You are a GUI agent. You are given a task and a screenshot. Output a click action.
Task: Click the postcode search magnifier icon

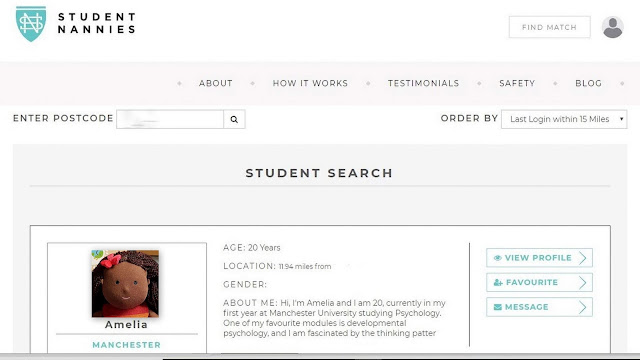pos(234,119)
